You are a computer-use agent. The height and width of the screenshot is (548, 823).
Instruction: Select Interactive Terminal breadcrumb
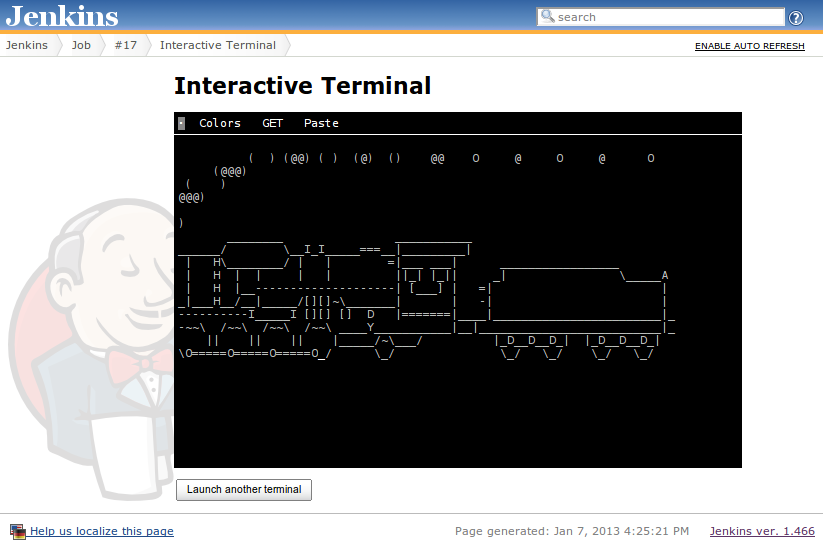(218, 45)
